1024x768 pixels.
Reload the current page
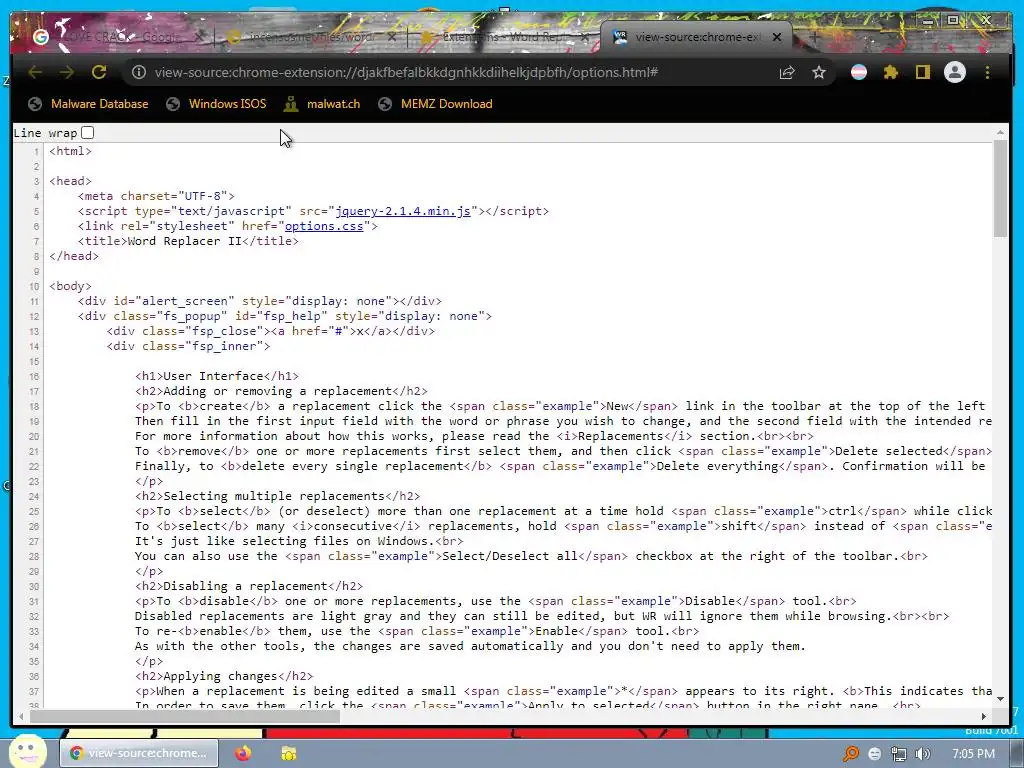[99, 72]
